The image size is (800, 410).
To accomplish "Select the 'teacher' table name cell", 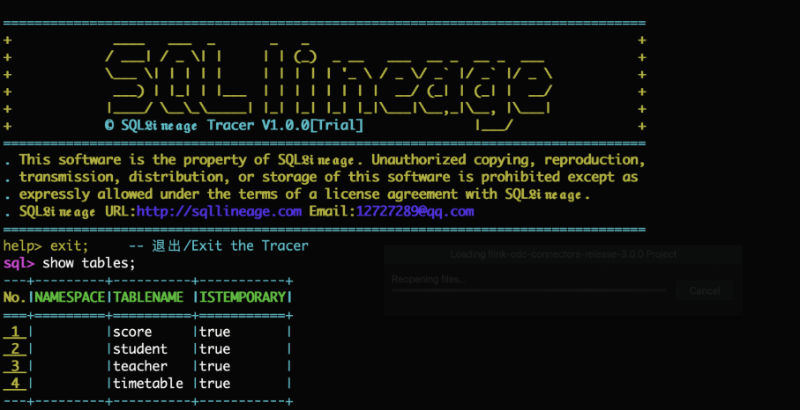I will point(140,367).
